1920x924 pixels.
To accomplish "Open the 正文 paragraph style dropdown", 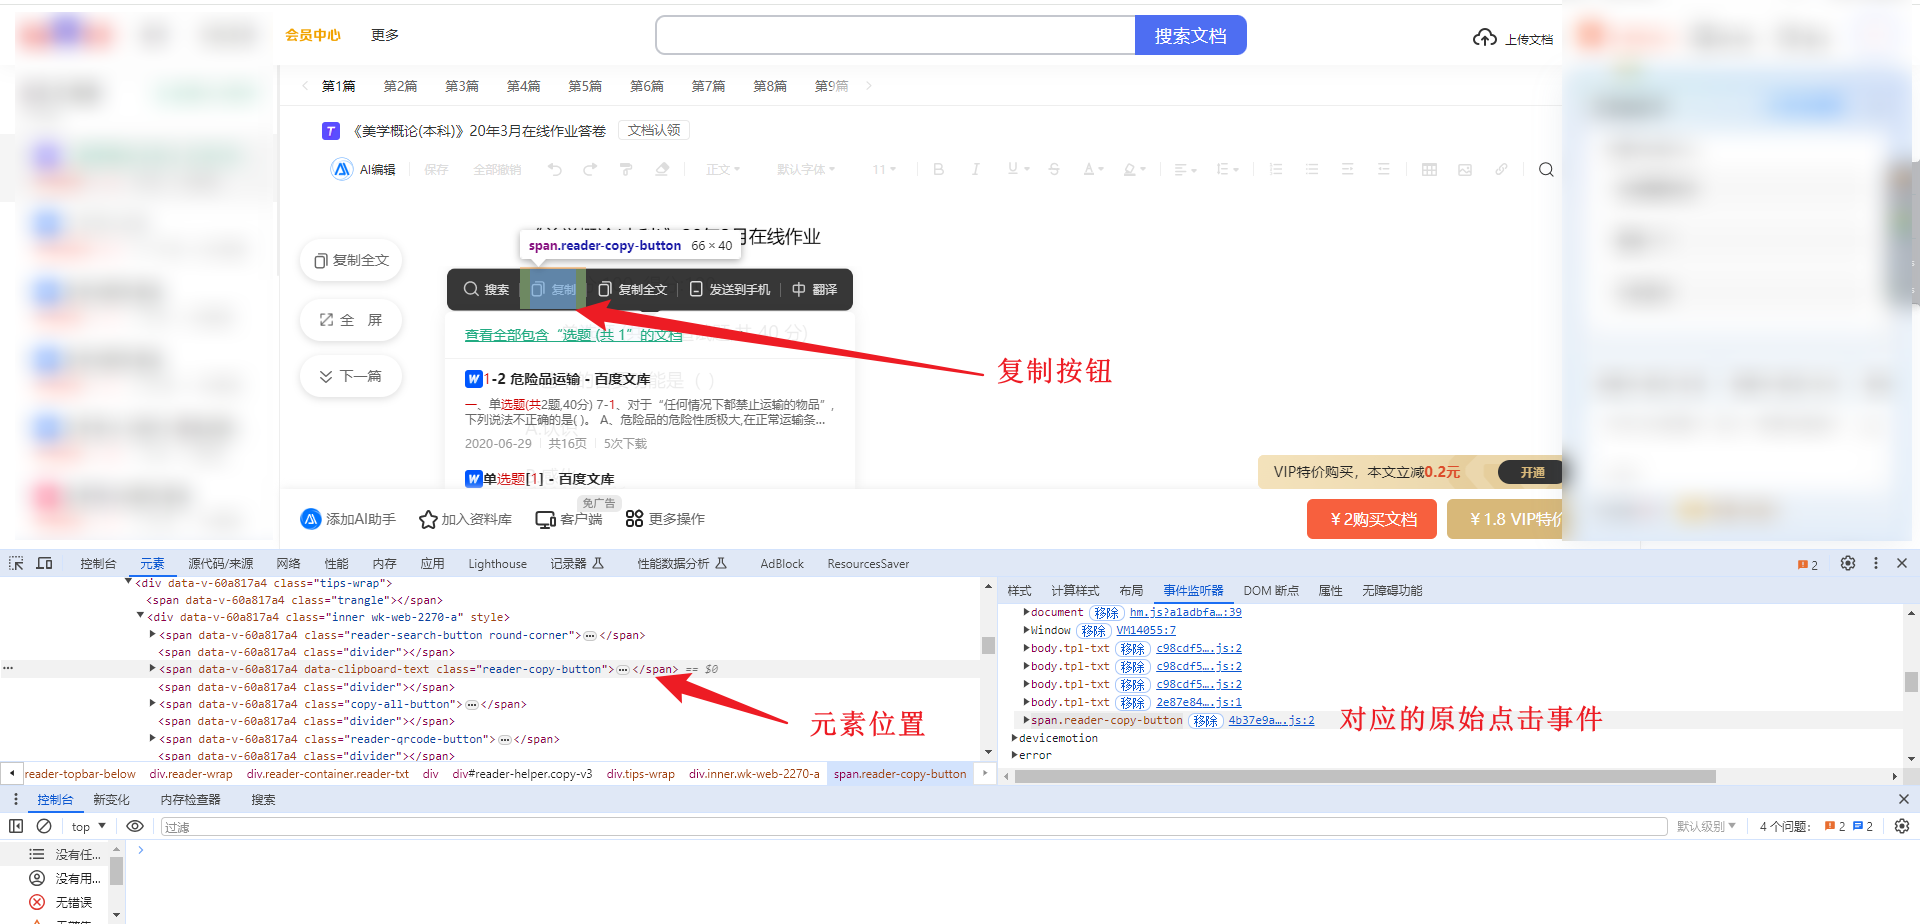I will [722, 169].
